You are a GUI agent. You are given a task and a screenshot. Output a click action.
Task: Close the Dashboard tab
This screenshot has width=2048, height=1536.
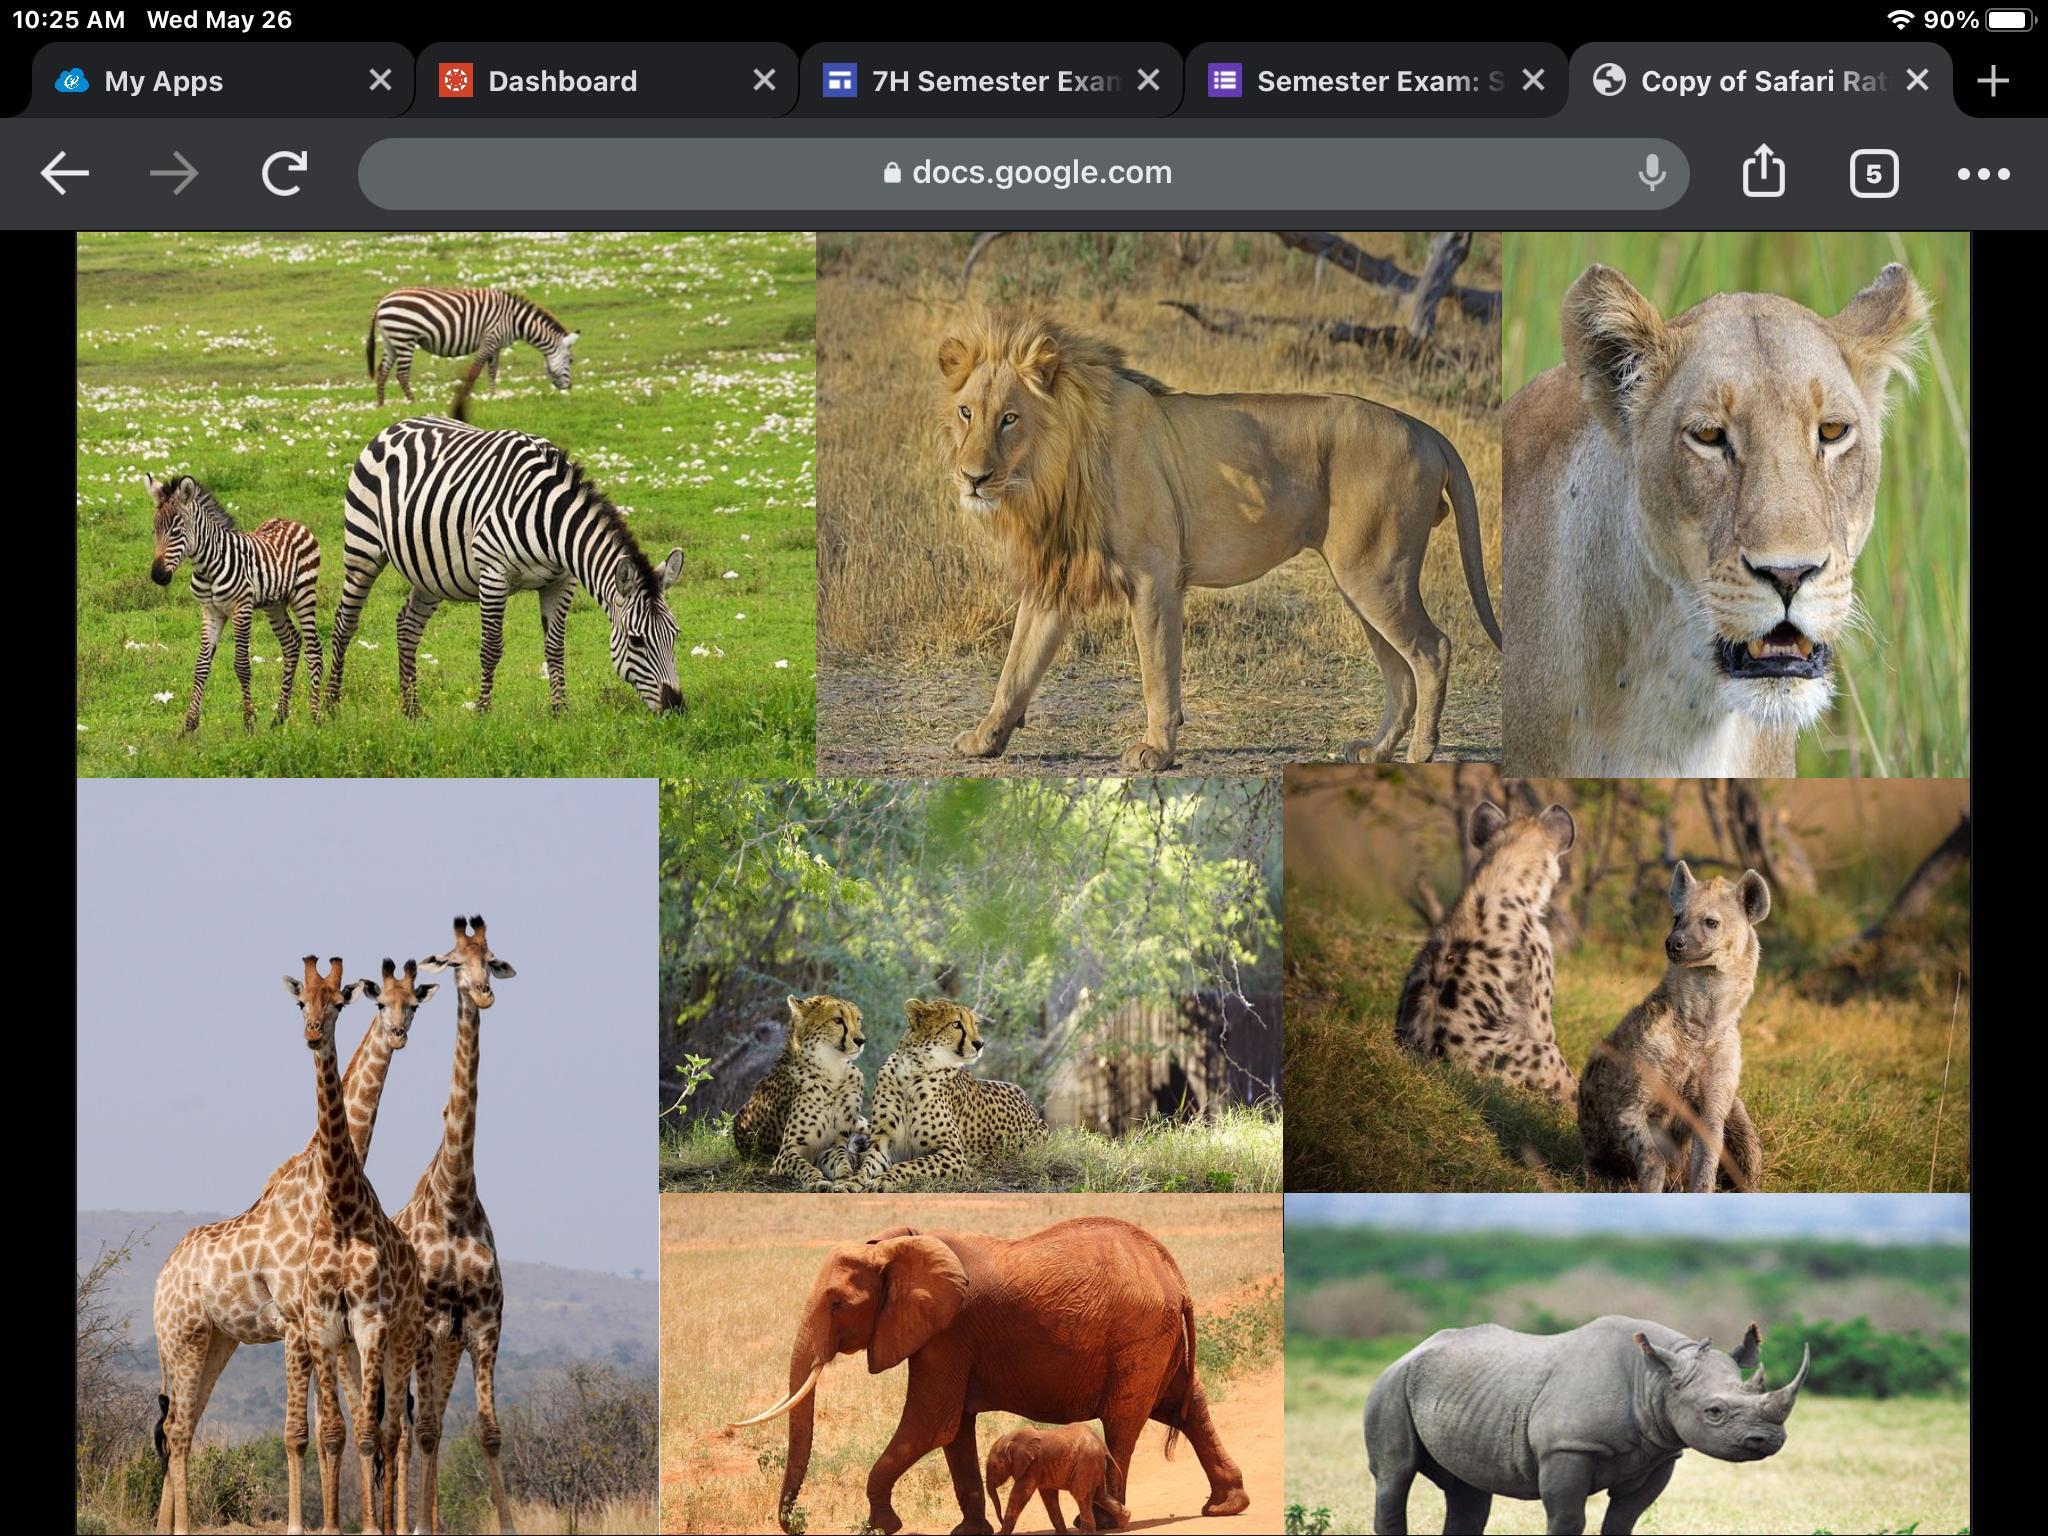[x=764, y=80]
